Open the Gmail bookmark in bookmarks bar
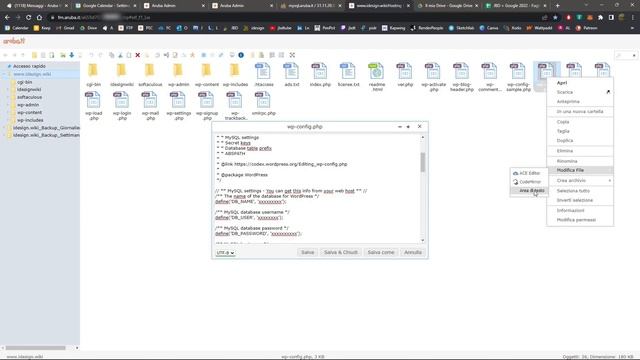The height and width of the screenshot is (360, 640). pos(65,28)
